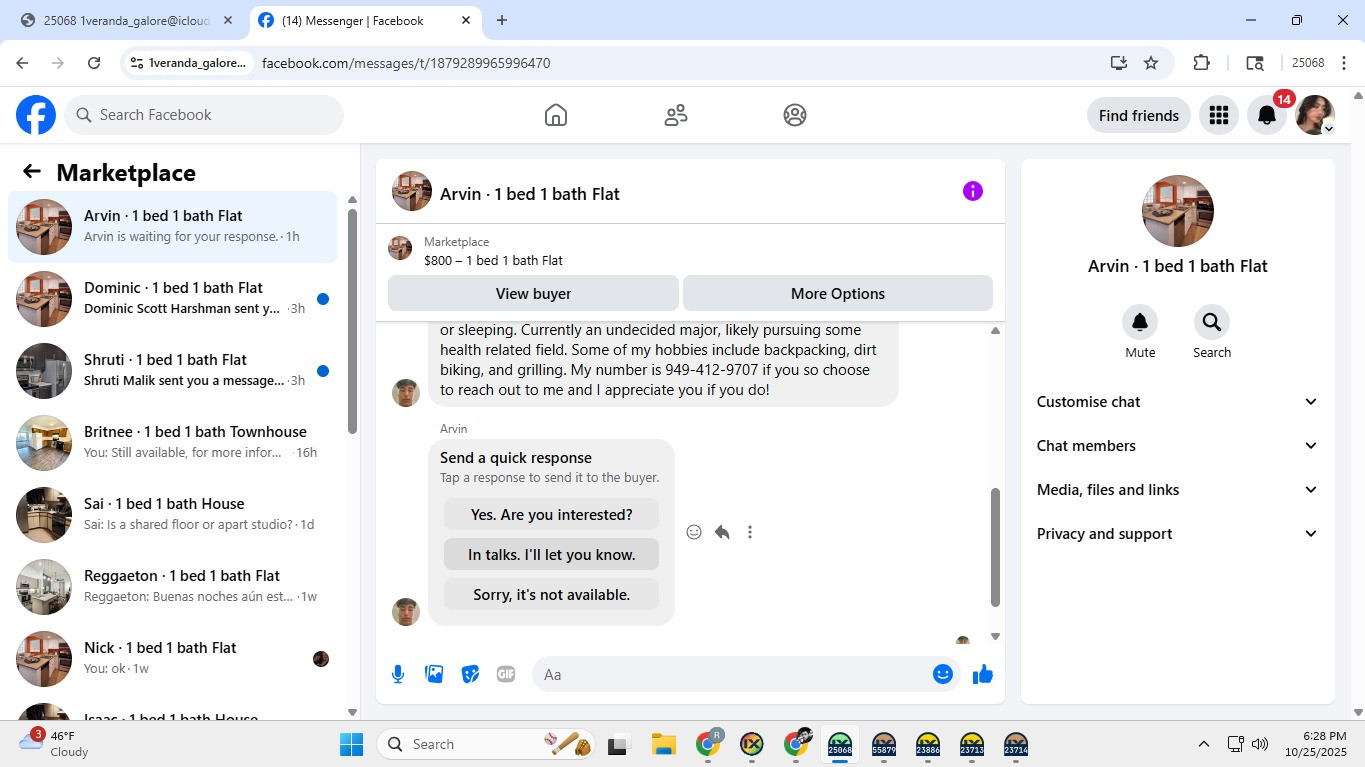Open Sai 1 bed 1 bath House chat
1365x767 pixels.
(x=173, y=515)
